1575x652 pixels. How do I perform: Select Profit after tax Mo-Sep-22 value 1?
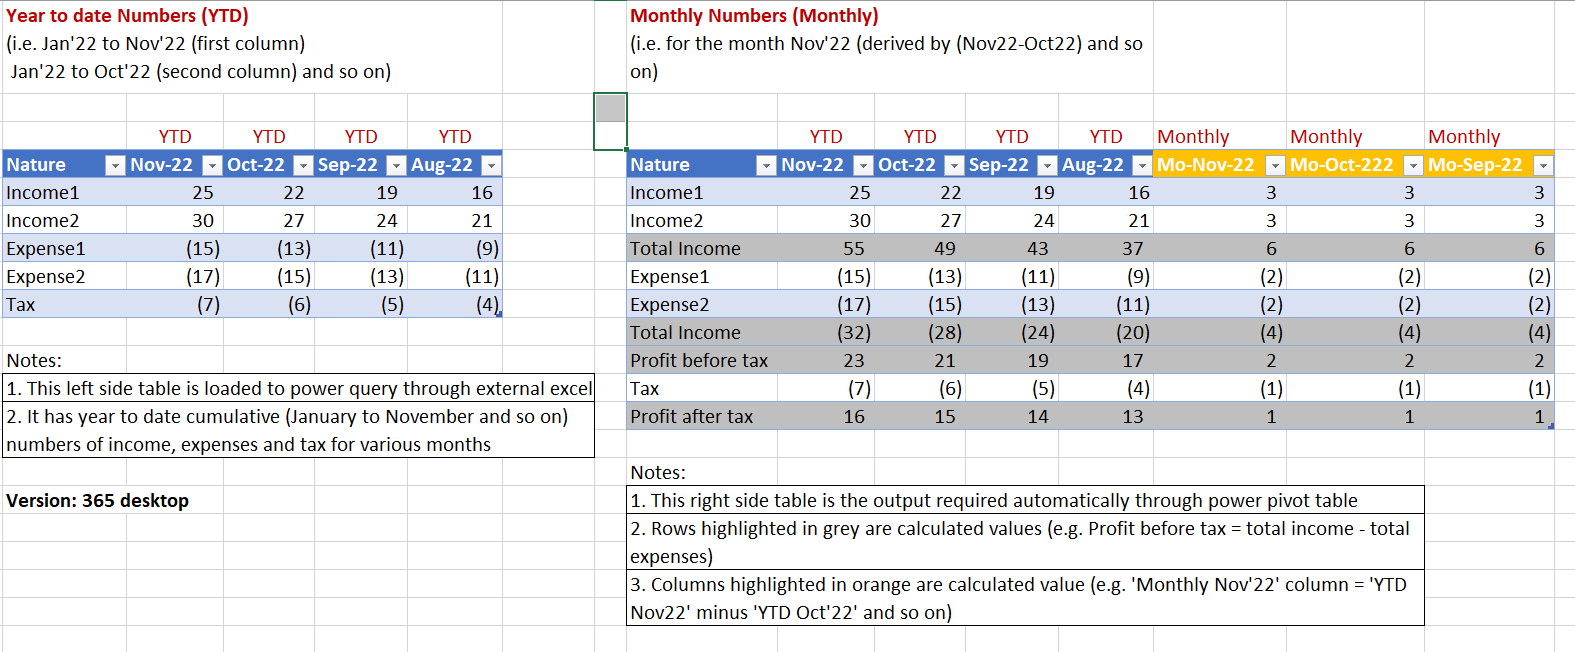pyautogui.click(x=1539, y=417)
